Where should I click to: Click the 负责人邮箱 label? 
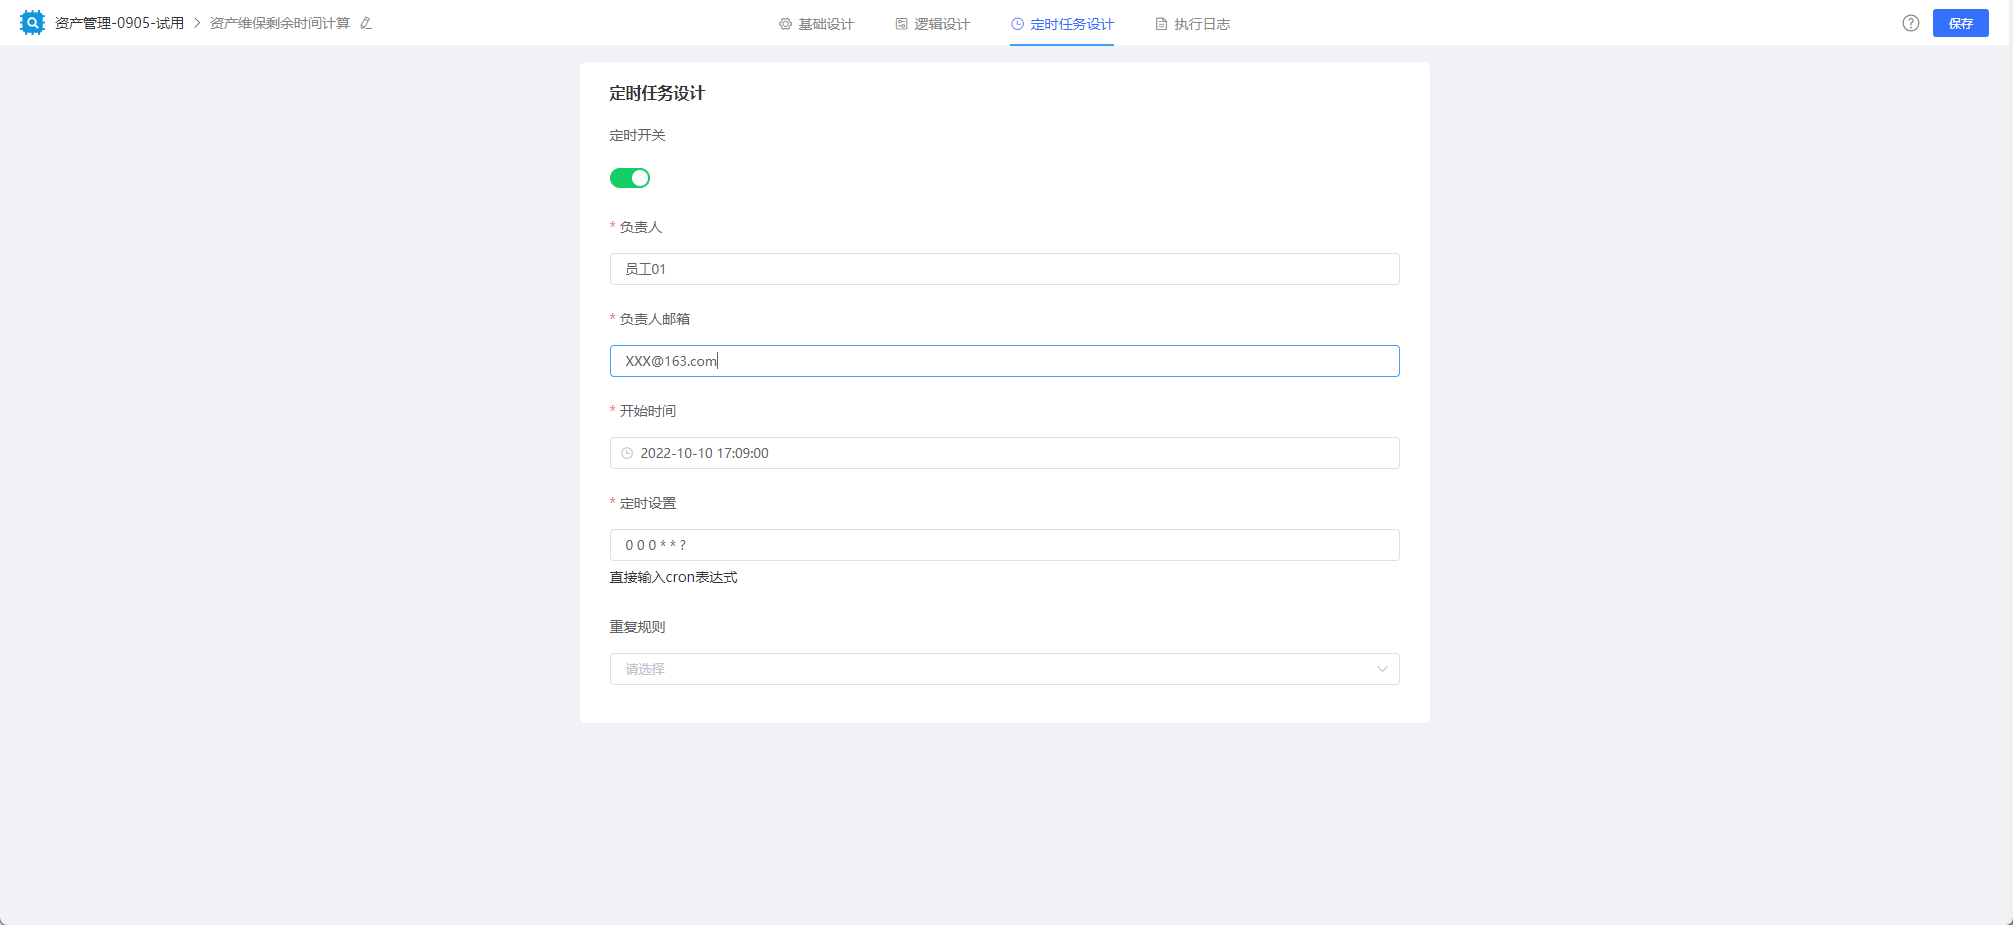654,319
